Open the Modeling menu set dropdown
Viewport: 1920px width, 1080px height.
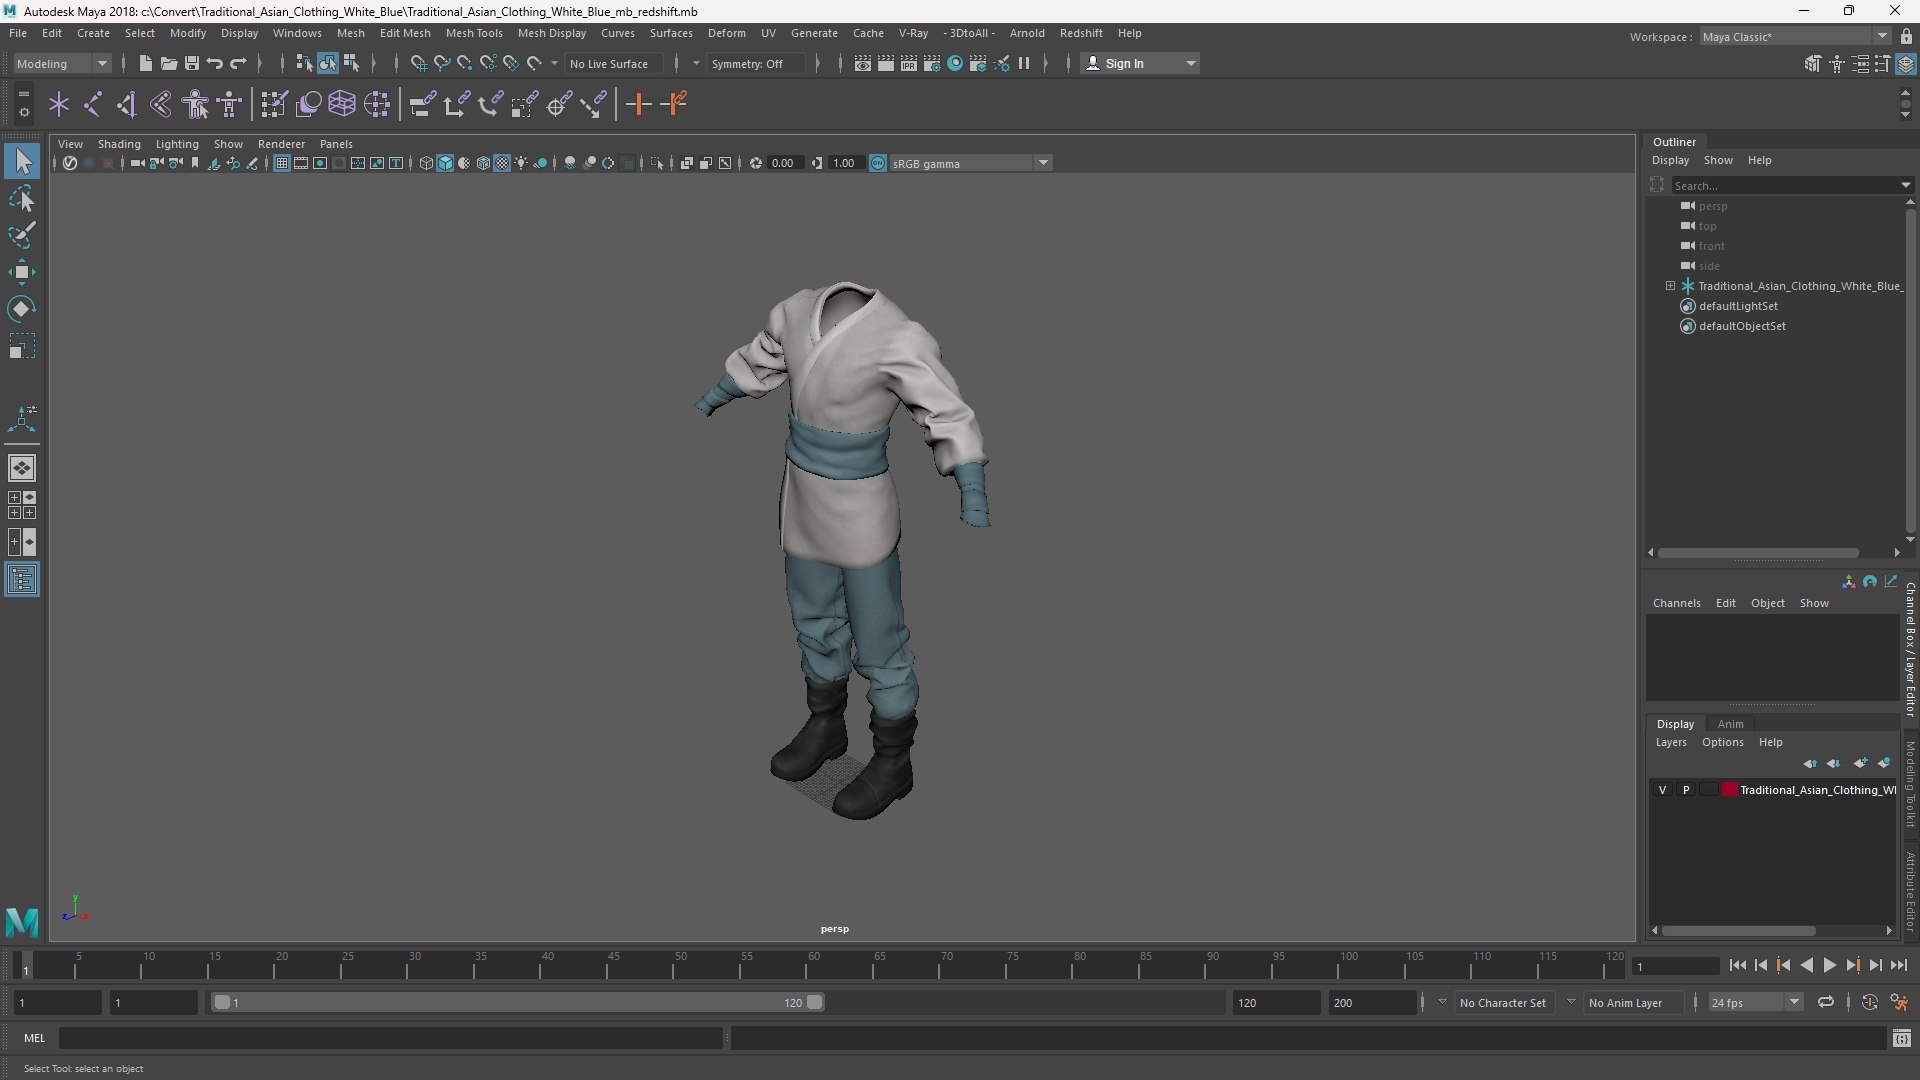coord(62,63)
